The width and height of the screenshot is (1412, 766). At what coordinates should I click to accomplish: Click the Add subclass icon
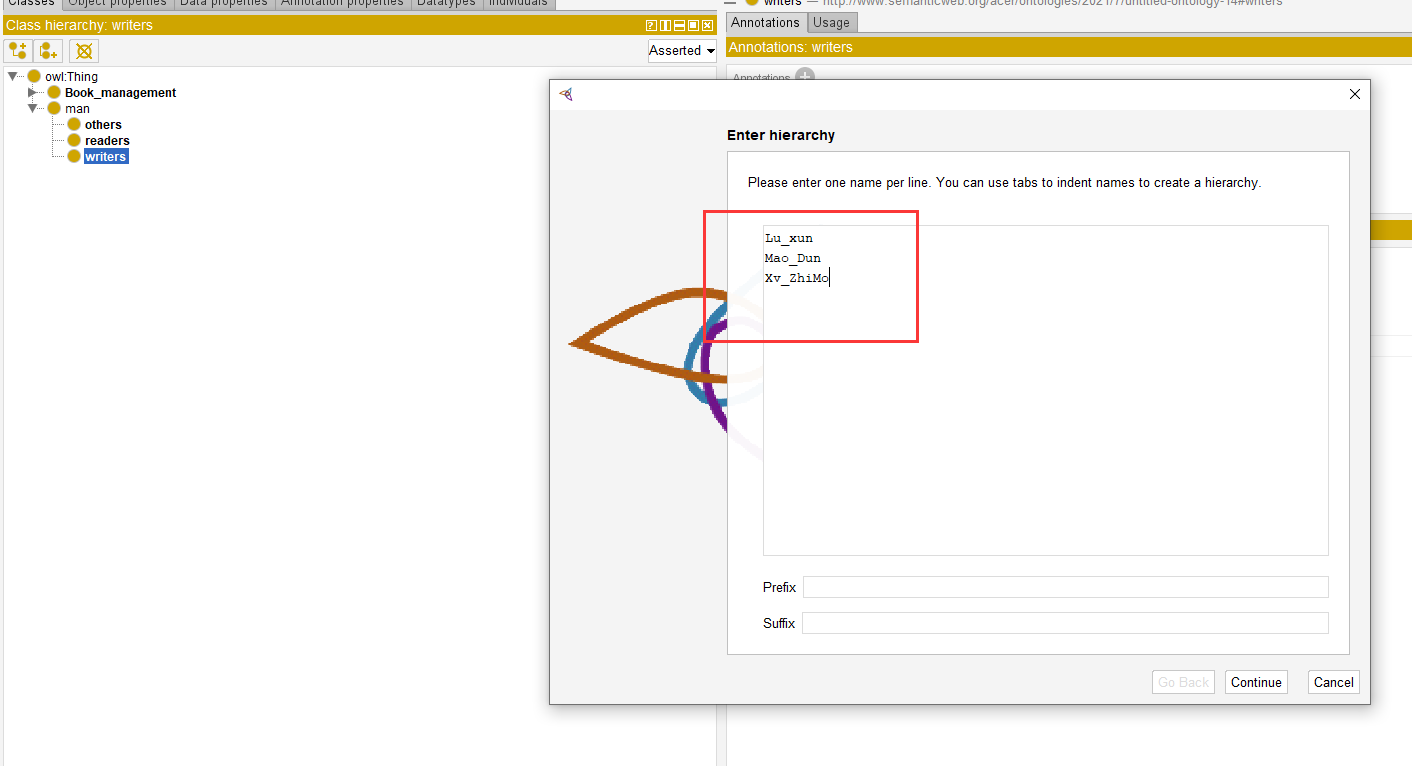pyautogui.click(x=18, y=50)
